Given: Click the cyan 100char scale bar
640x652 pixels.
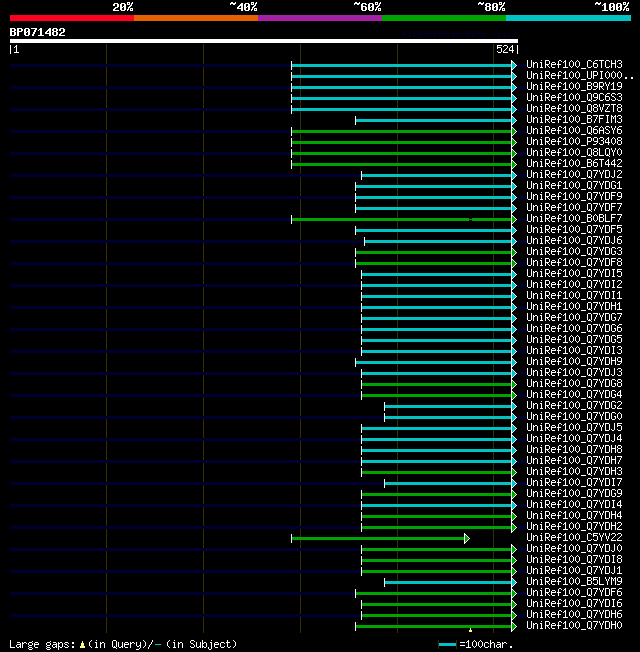Looking at the screenshot, I should point(447,645).
